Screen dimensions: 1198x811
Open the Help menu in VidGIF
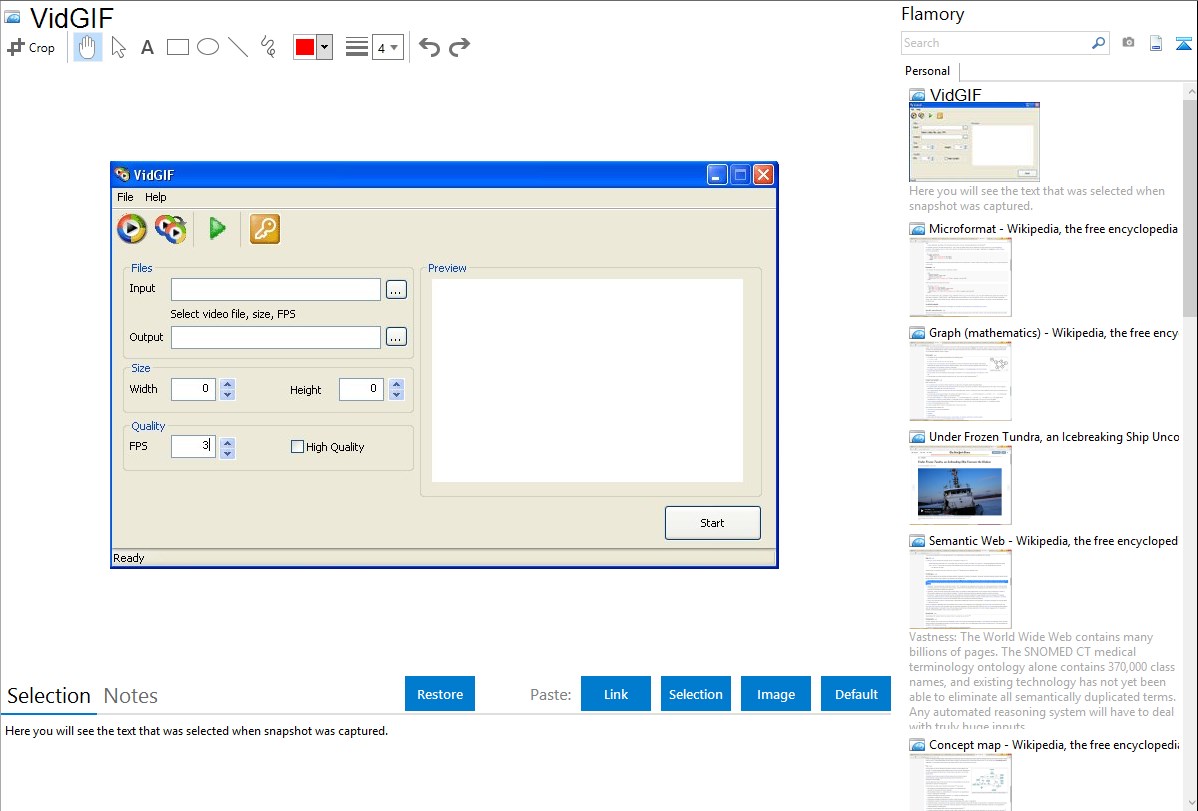(156, 197)
